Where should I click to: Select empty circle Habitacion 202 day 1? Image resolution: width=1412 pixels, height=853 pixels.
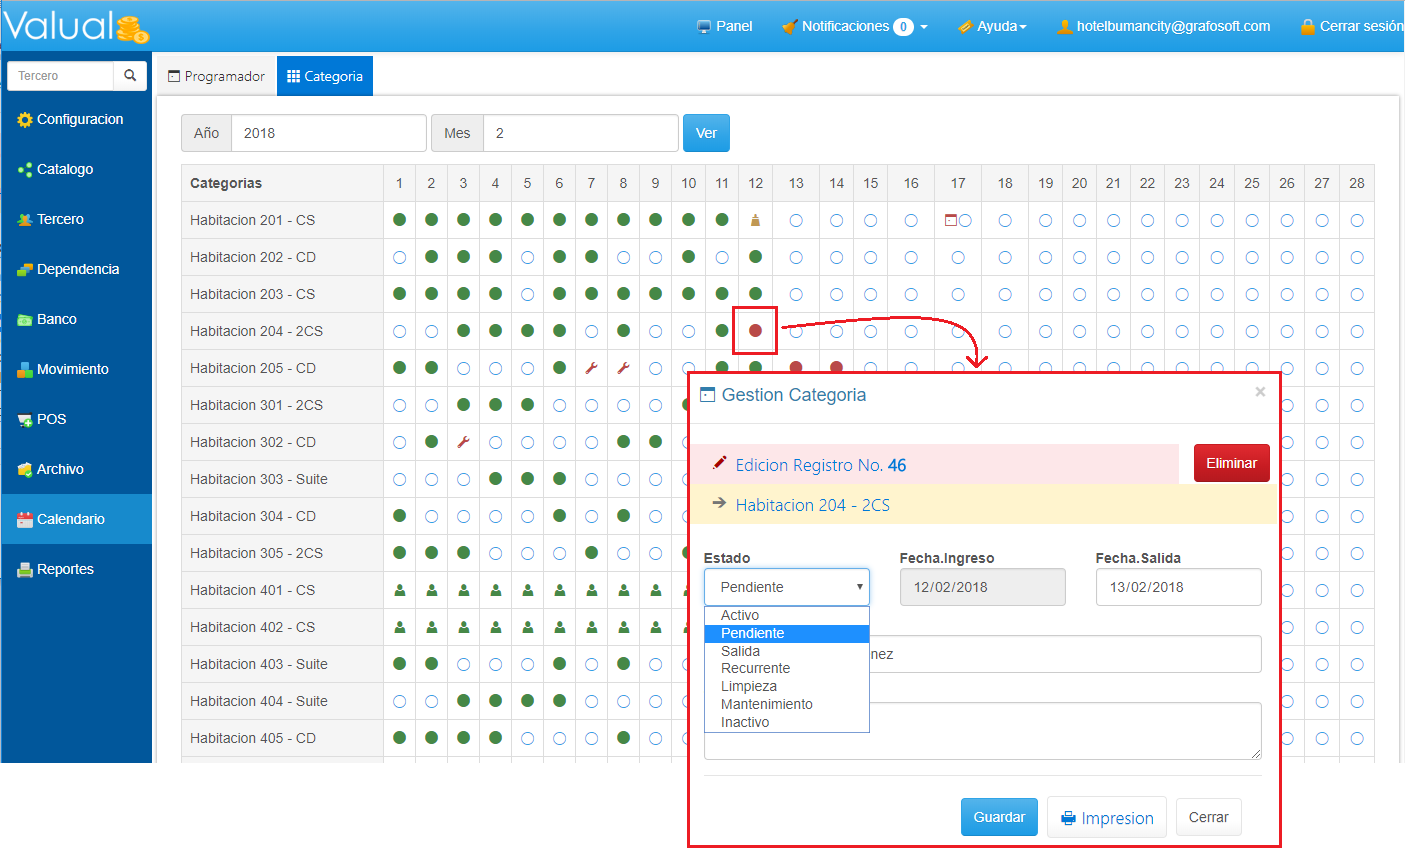399,257
